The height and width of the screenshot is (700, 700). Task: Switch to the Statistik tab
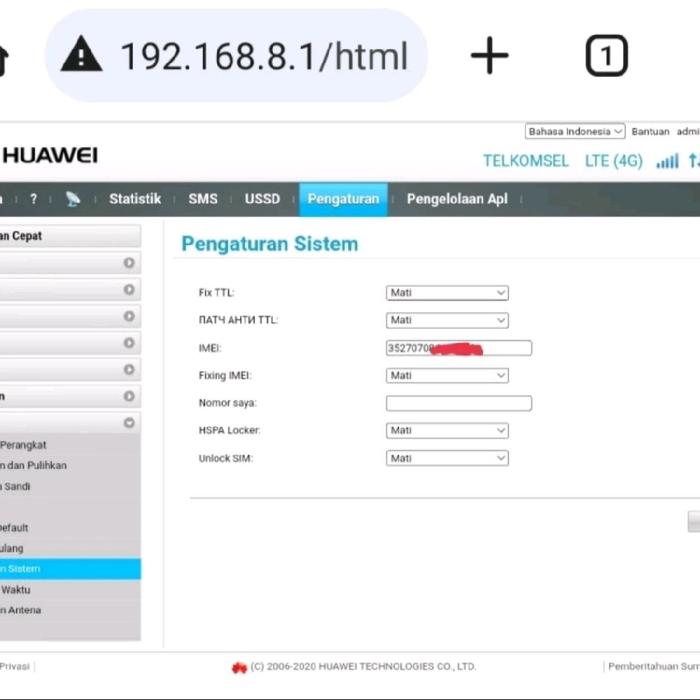pyautogui.click(x=135, y=199)
